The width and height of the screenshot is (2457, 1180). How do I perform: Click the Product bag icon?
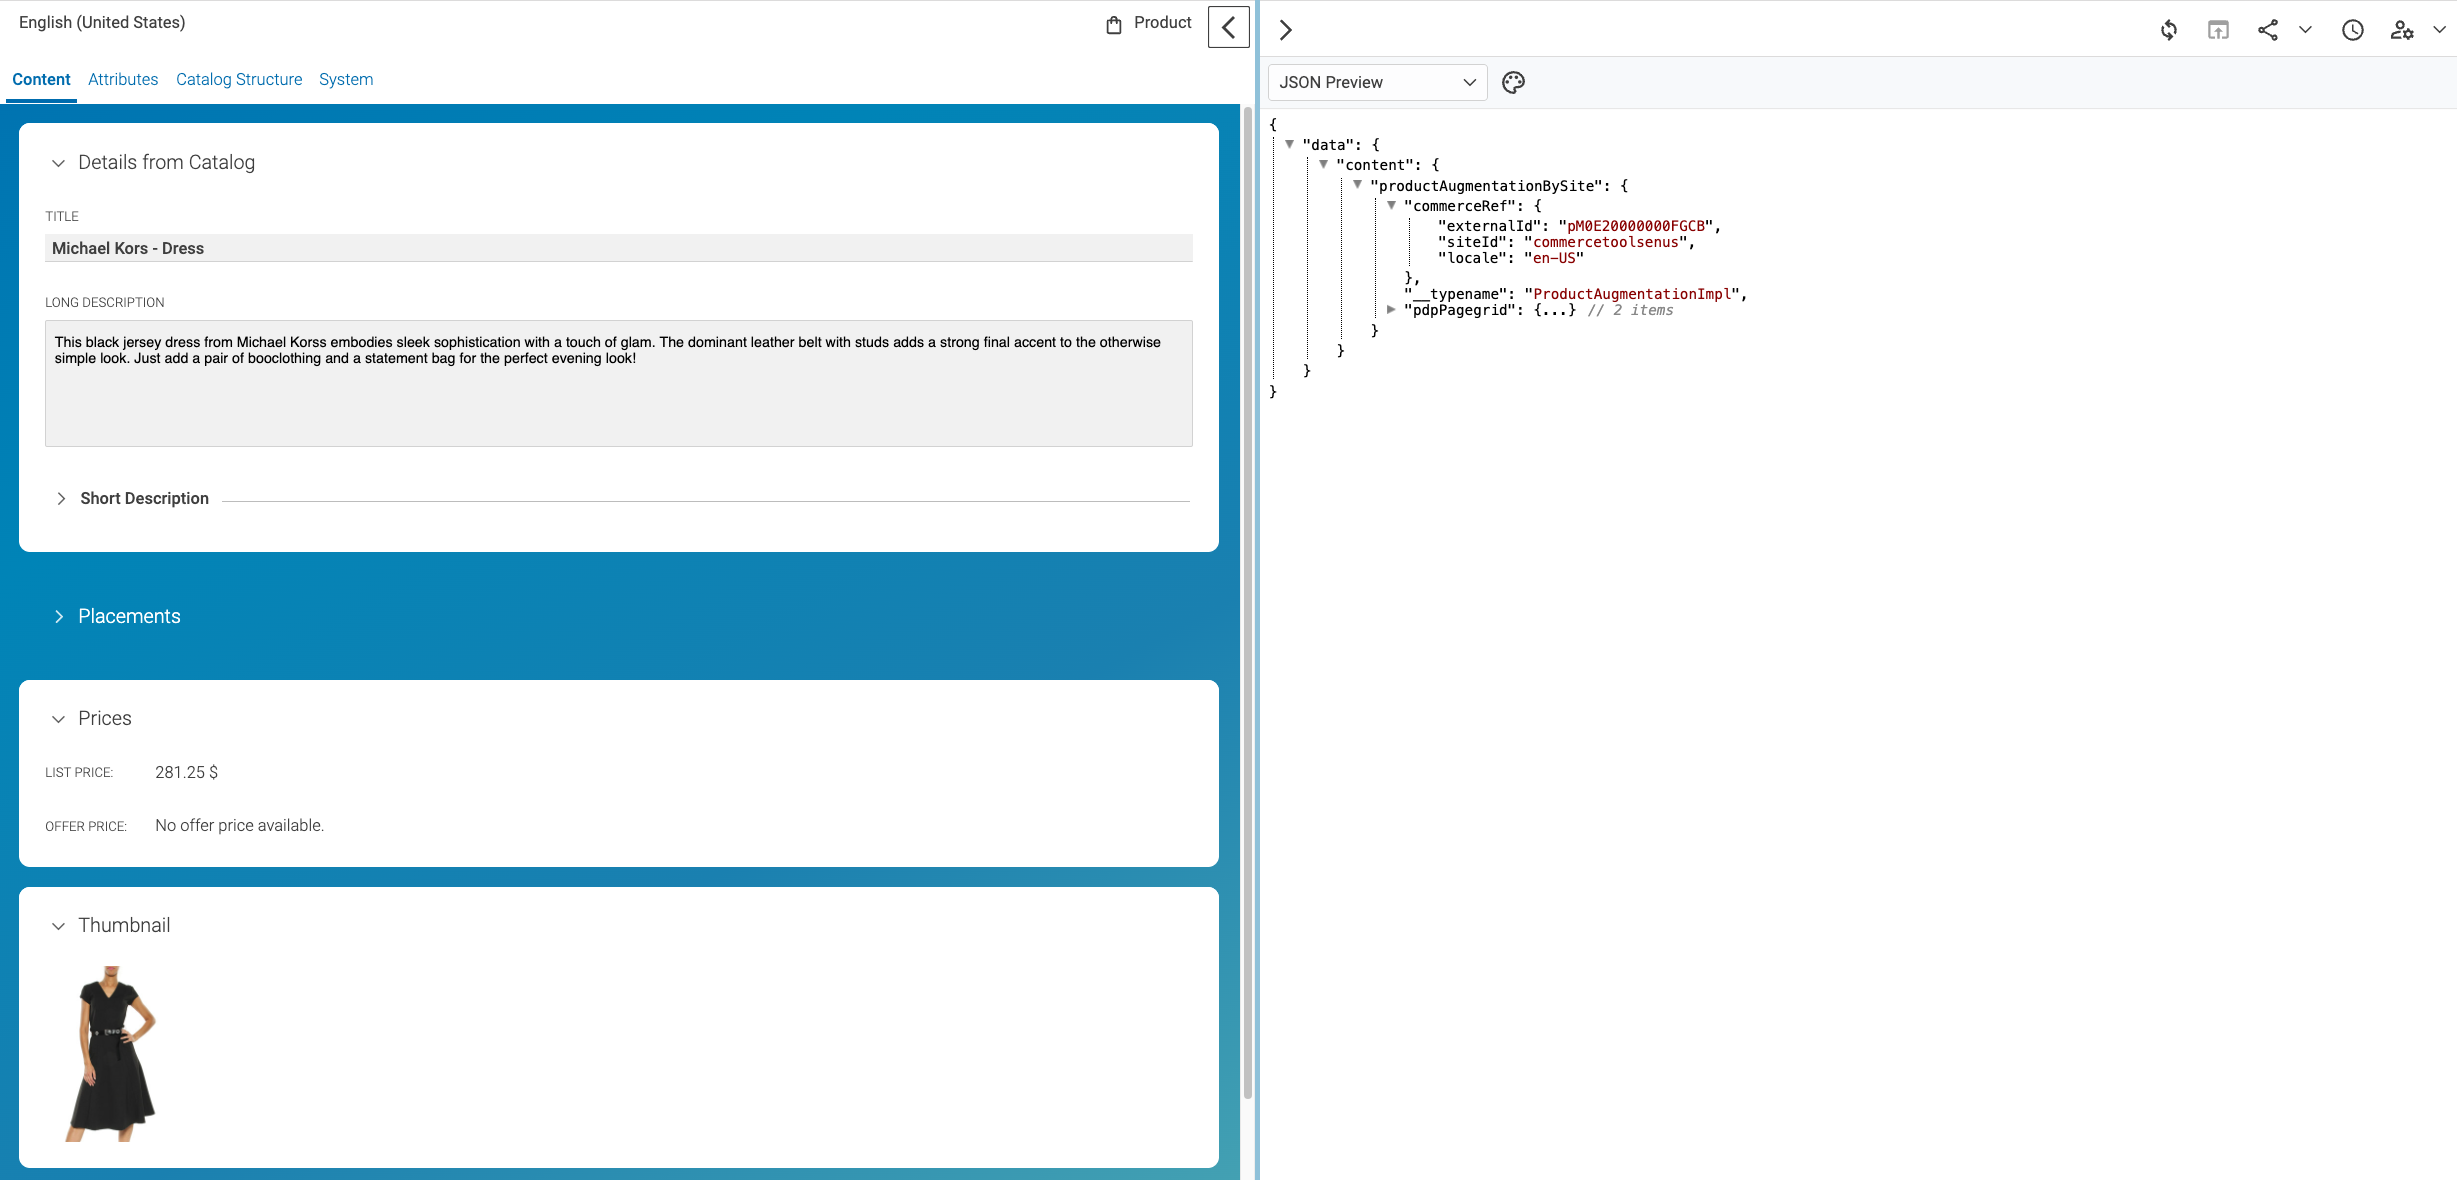[1113, 22]
